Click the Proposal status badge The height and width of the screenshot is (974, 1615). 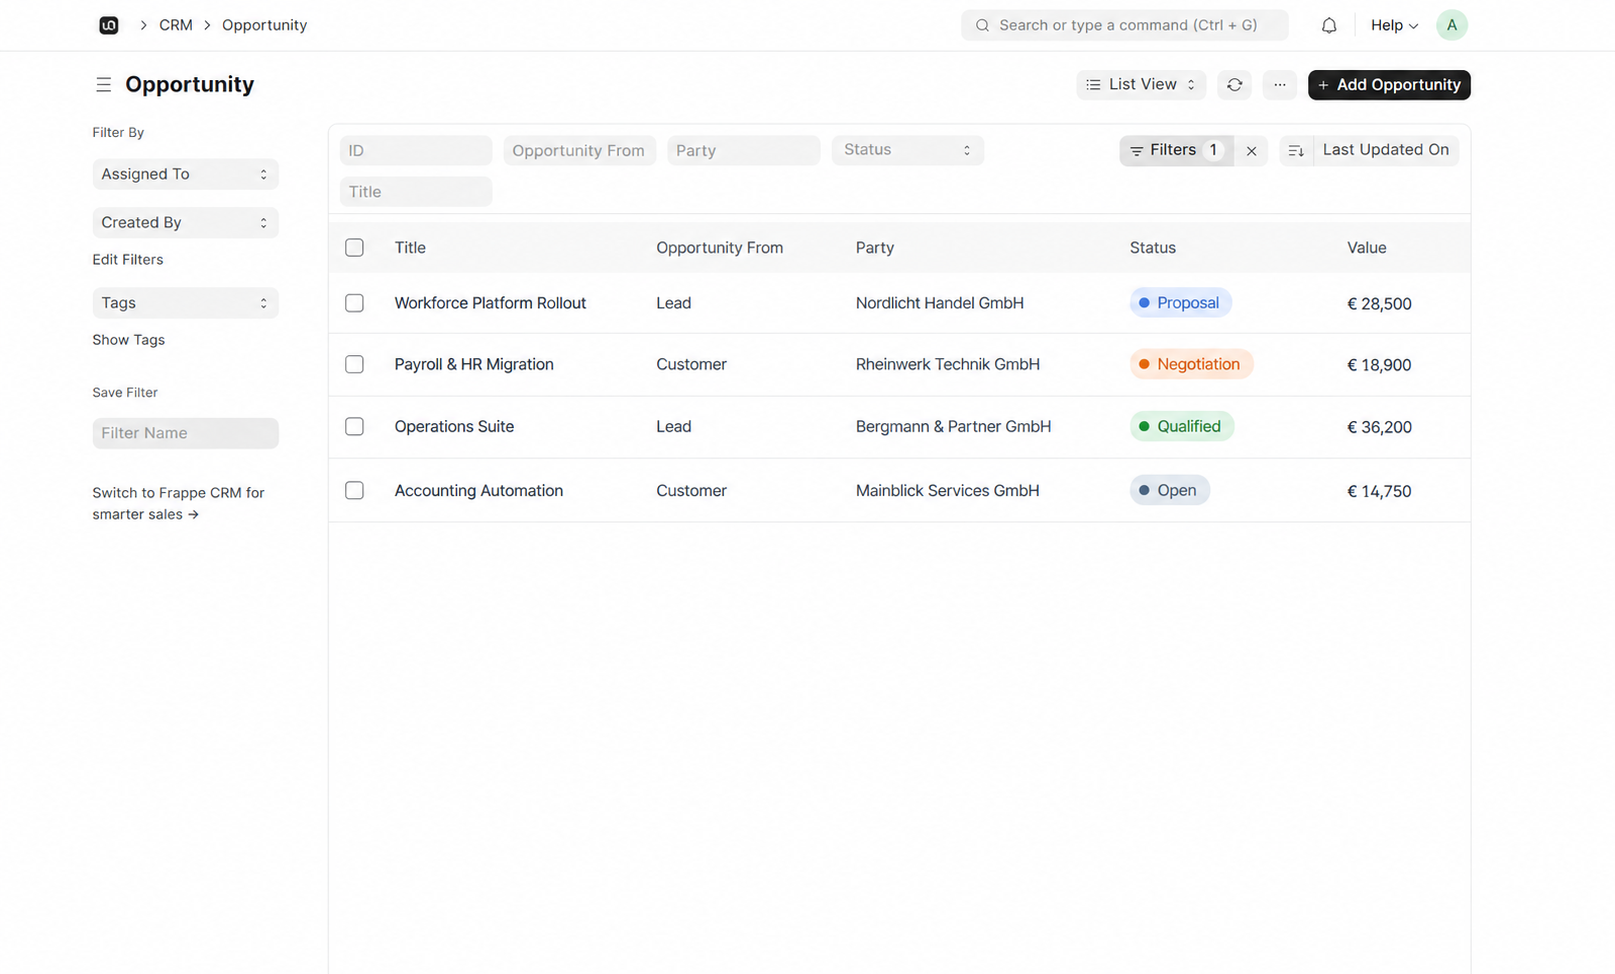click(1181, 303)
